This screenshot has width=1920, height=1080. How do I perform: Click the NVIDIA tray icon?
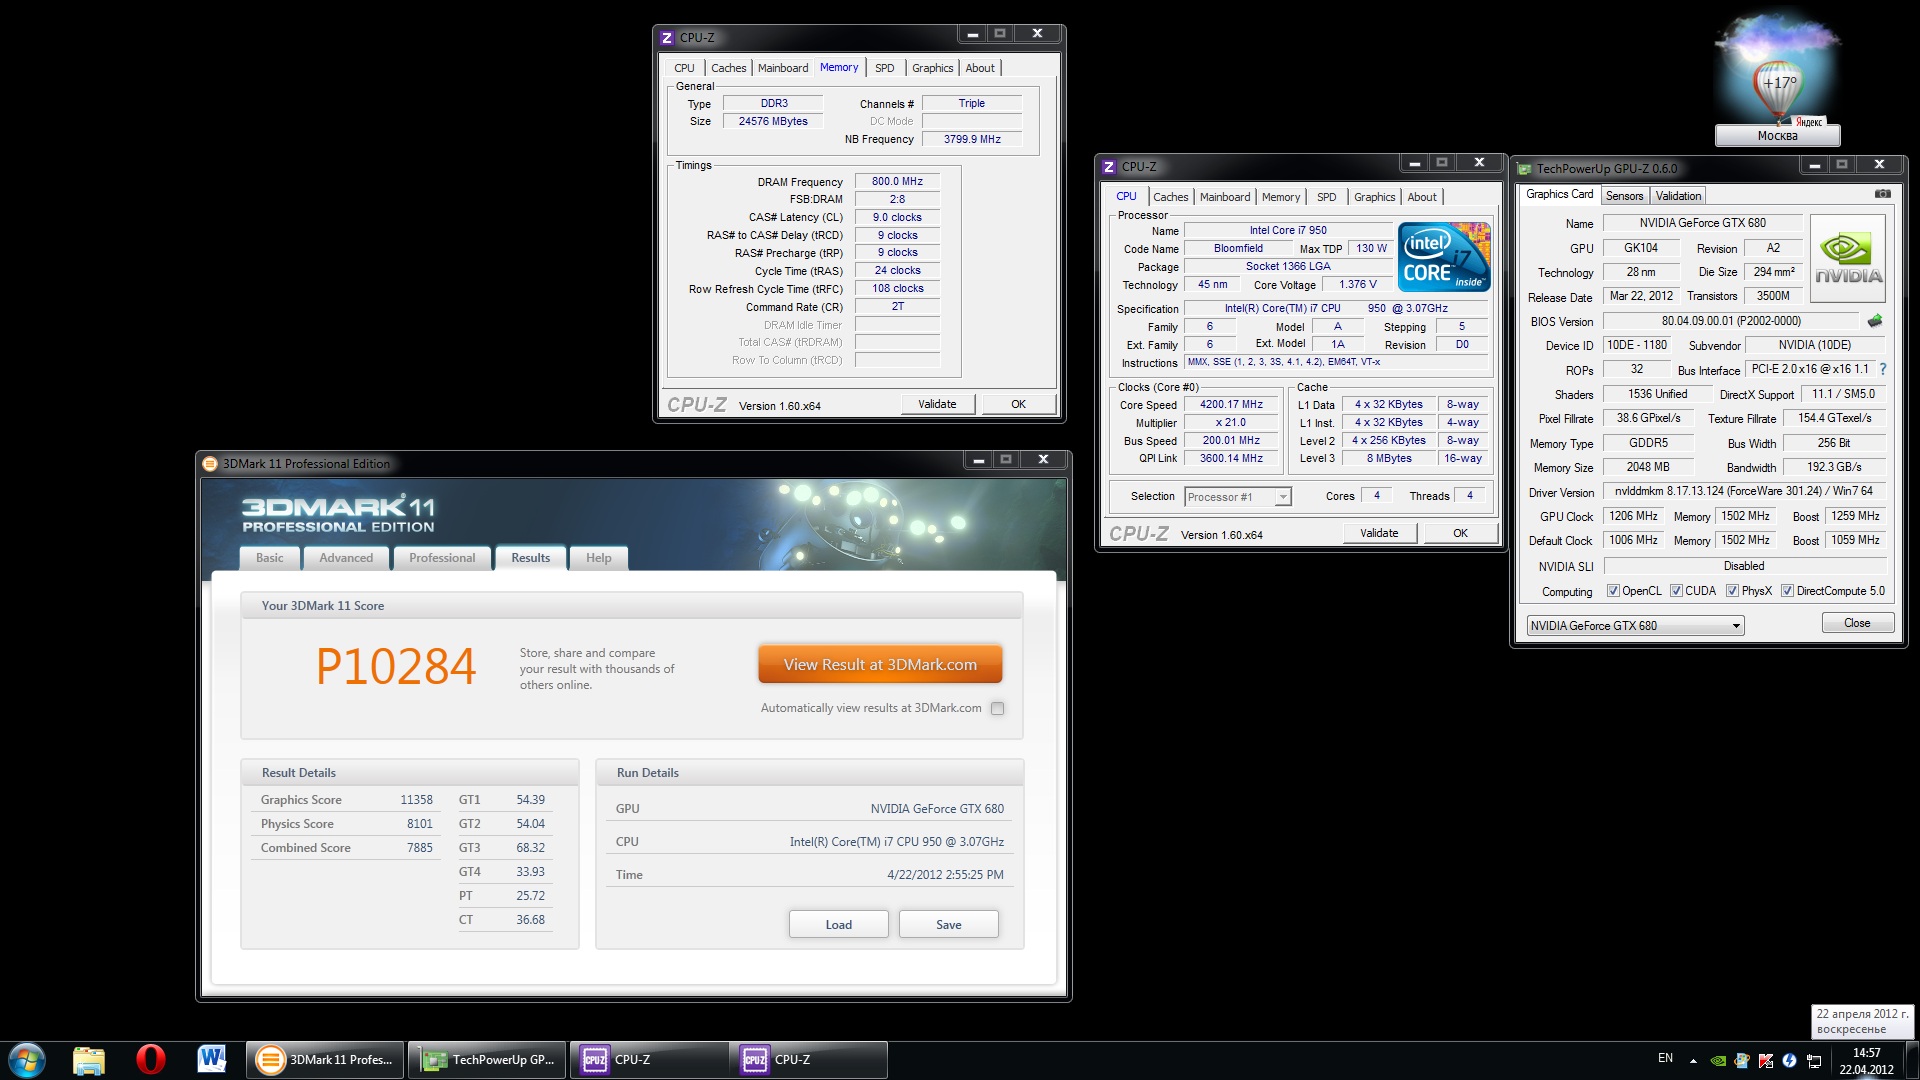tap(1718, 1060)
